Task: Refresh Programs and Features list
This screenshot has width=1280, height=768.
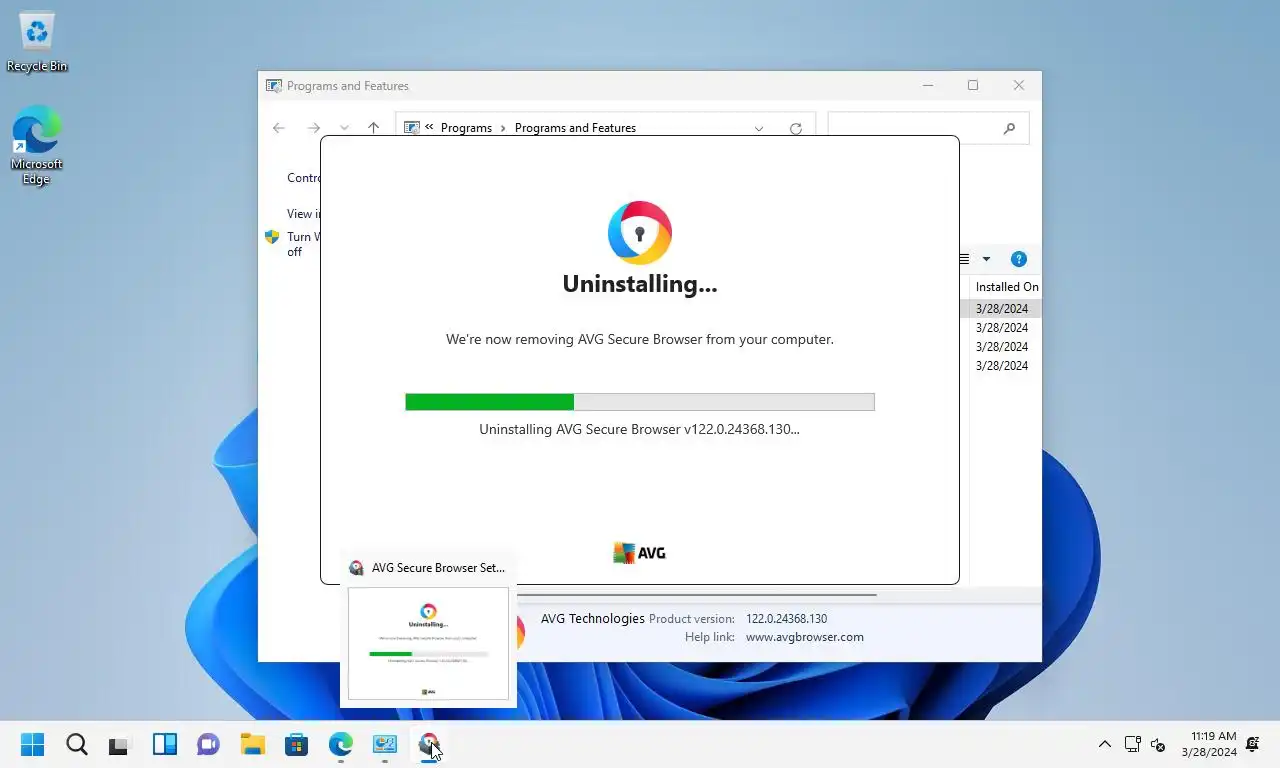Action: click(x=796, y=128)
